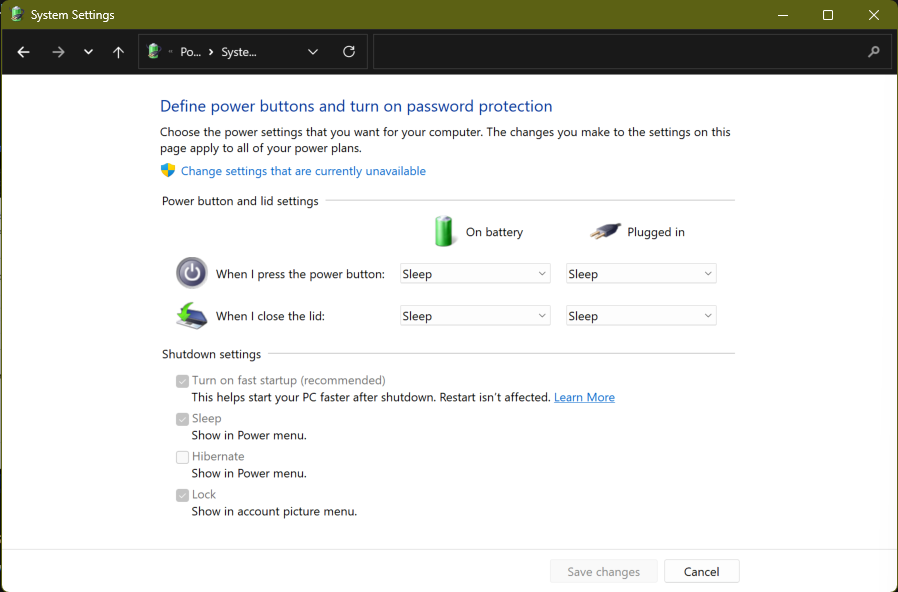Open the recent locations chevron
The width and height of the screenshot is (898, 592).
coord(88,52)
